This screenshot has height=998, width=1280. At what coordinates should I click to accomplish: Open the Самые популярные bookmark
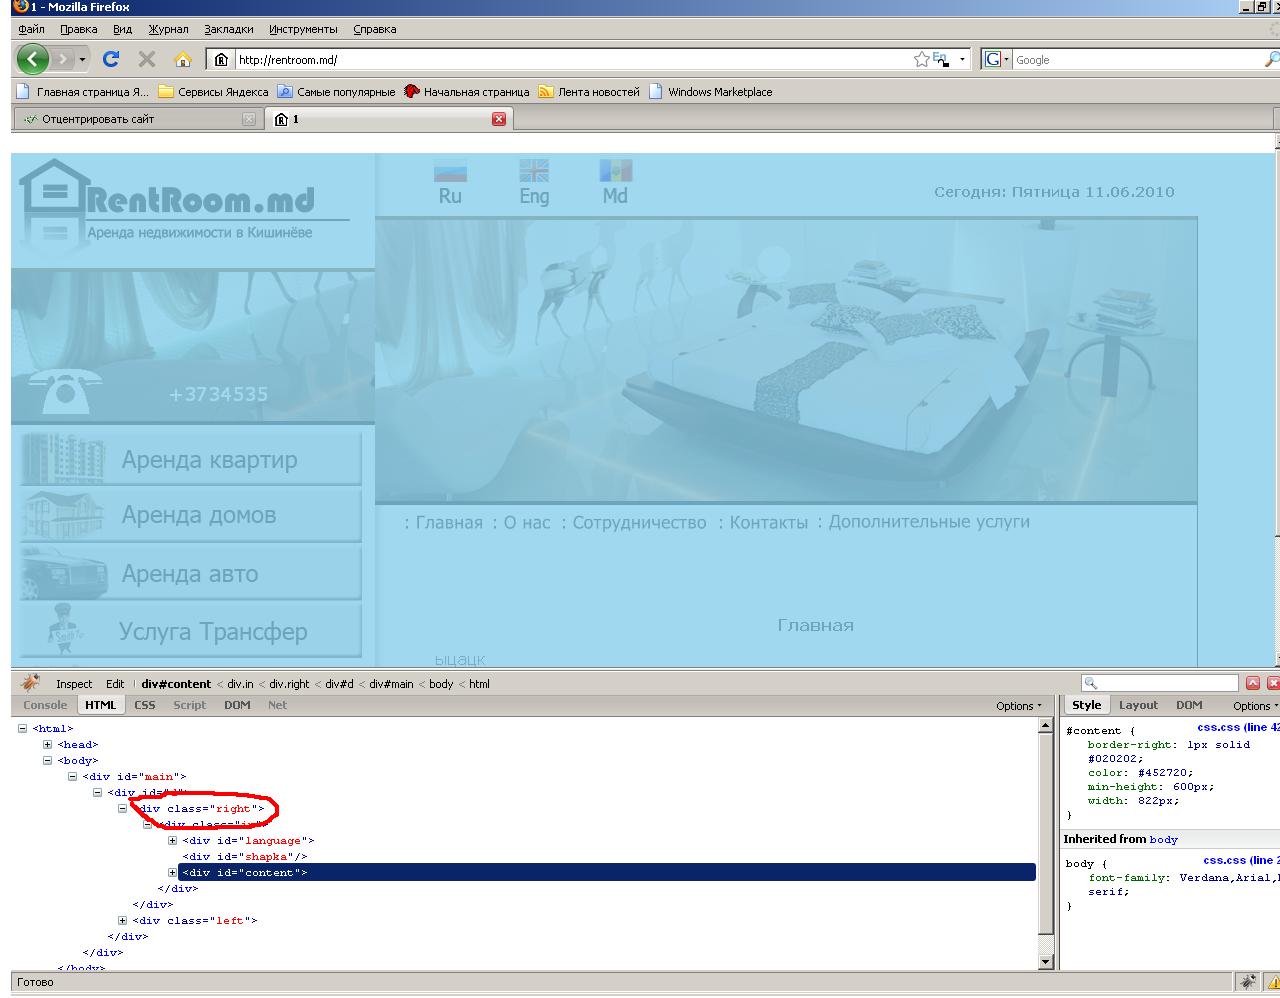pyautogui.click(x=336, y=92)
